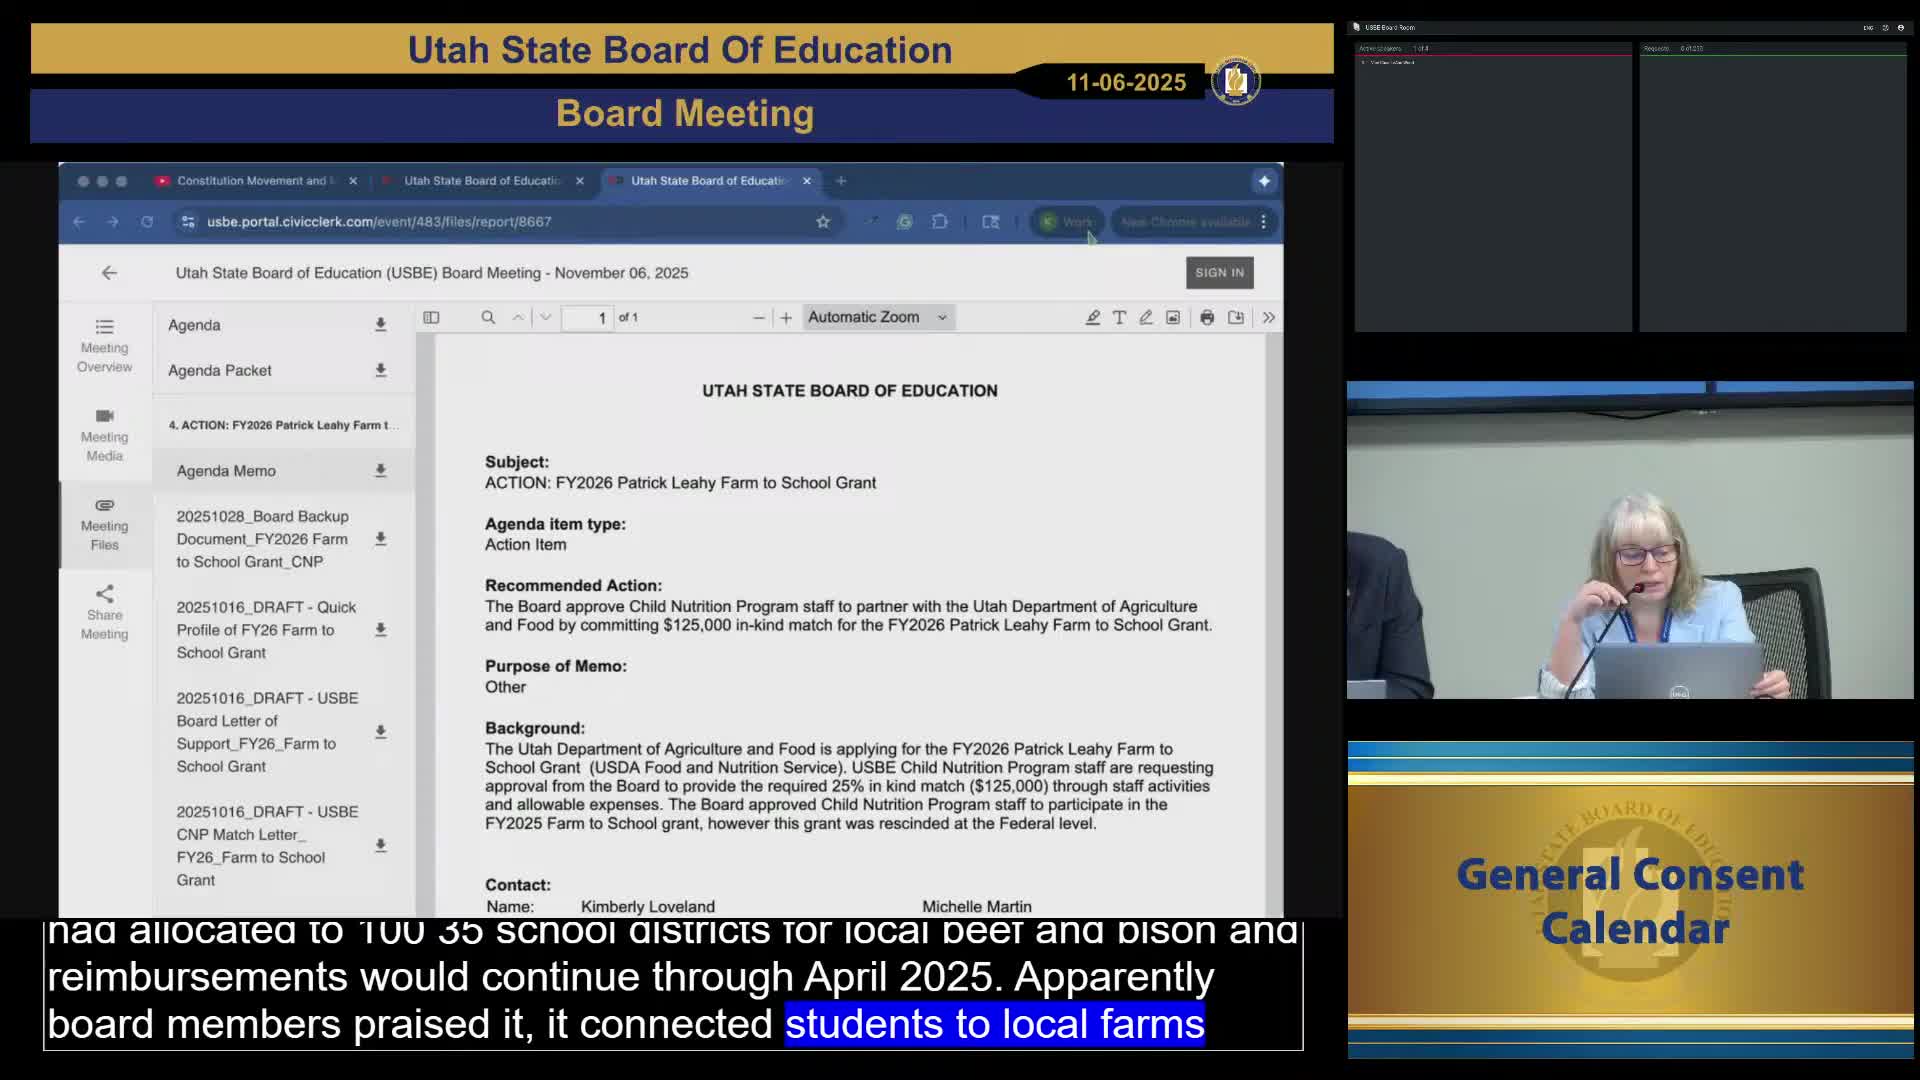The image size is (1920, 1080).
Task: Download the Agenda file
Action: [x=381, y=324]
